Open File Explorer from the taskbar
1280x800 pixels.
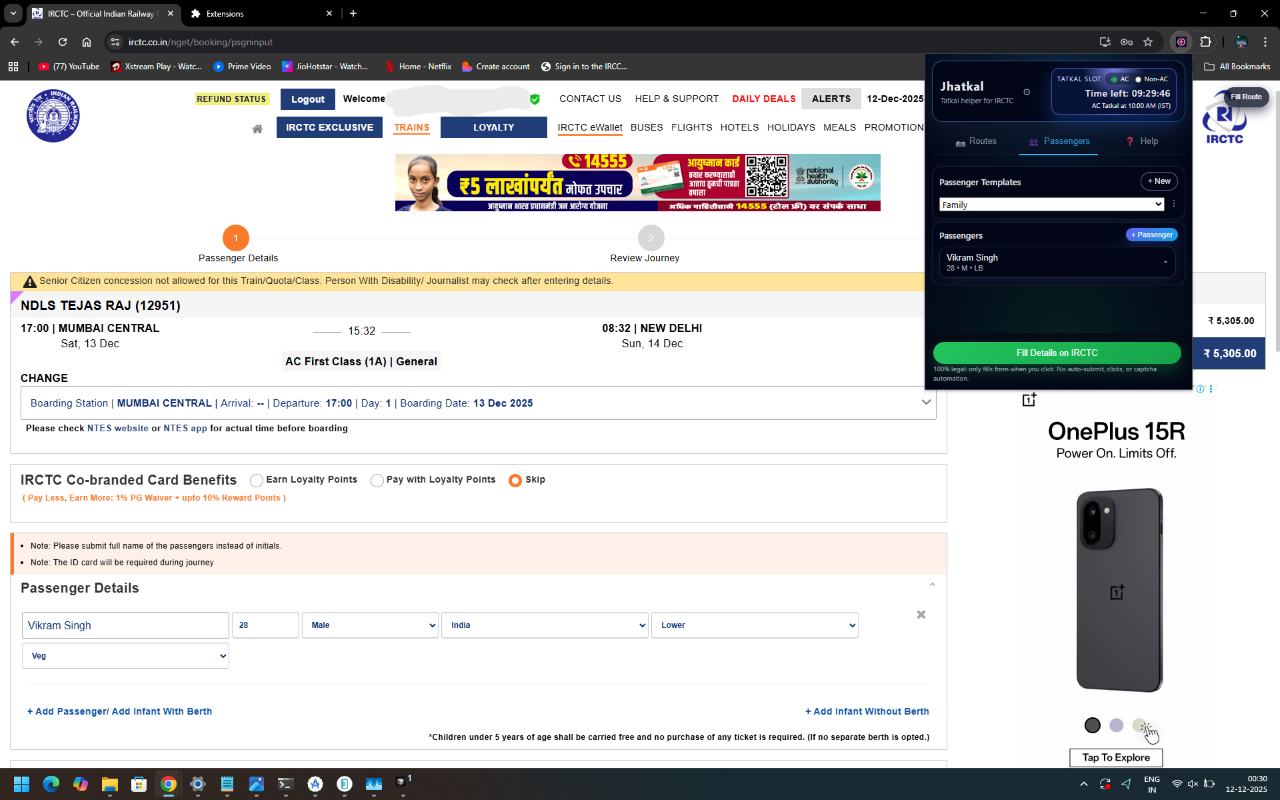[109, 784]
